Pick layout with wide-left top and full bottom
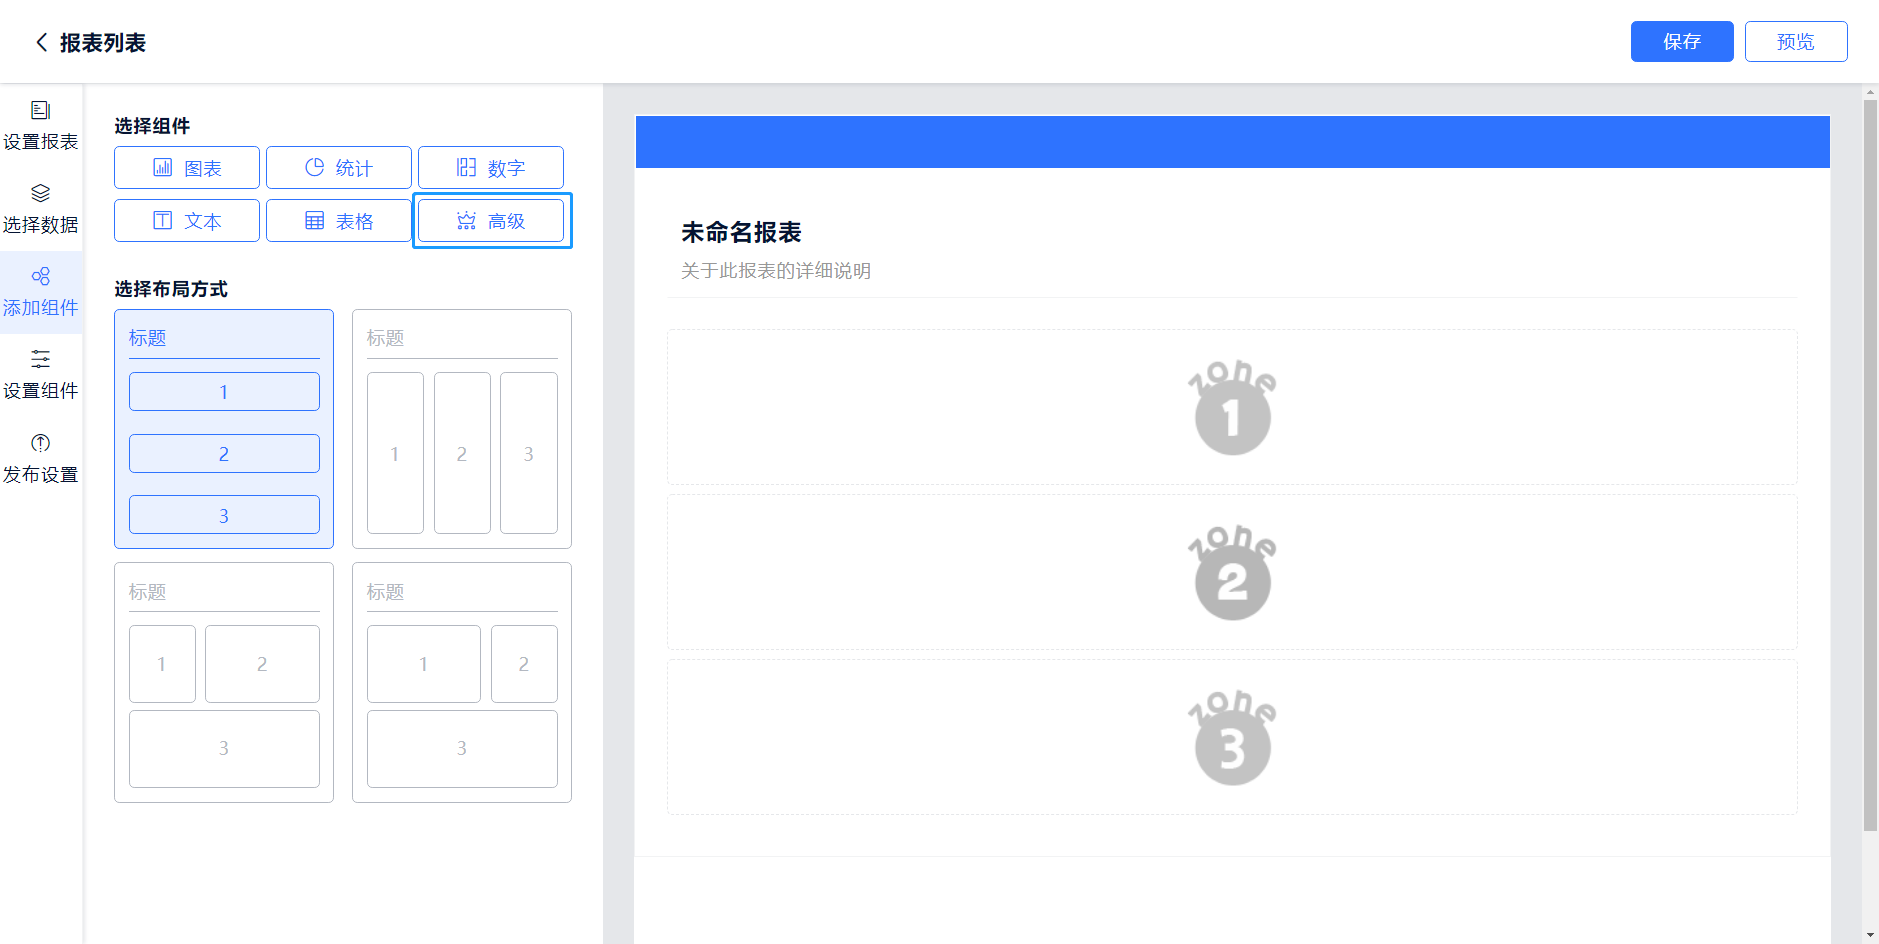 [462, 683]
